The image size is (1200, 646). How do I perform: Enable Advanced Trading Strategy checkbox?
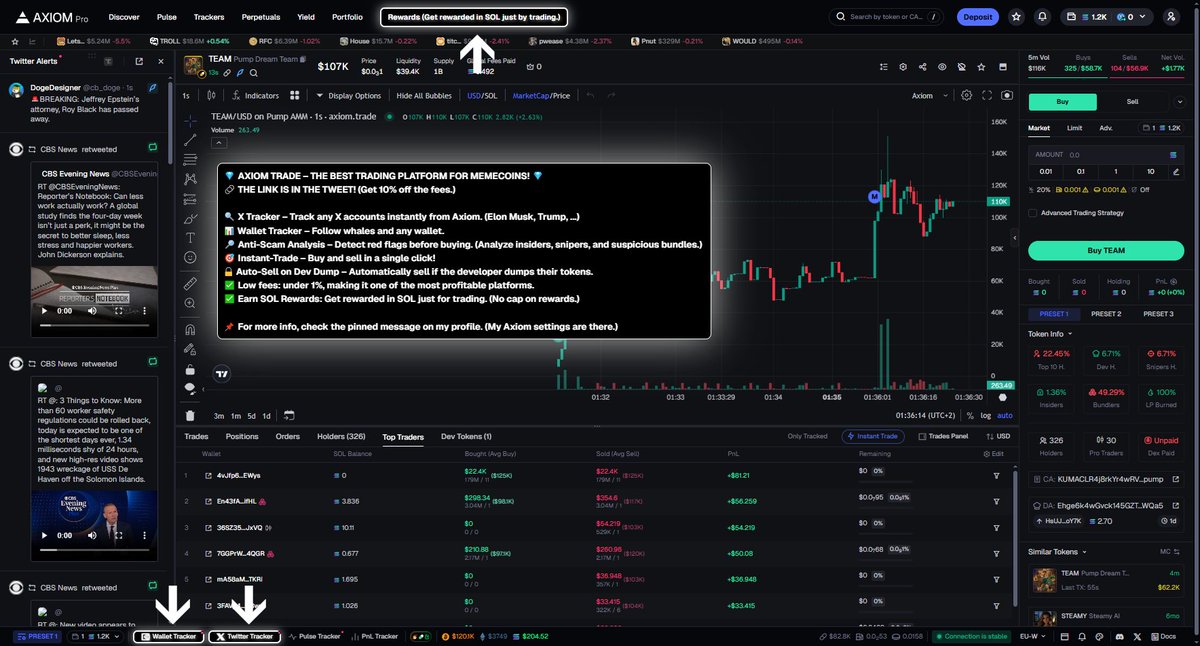click(1033, 212)
